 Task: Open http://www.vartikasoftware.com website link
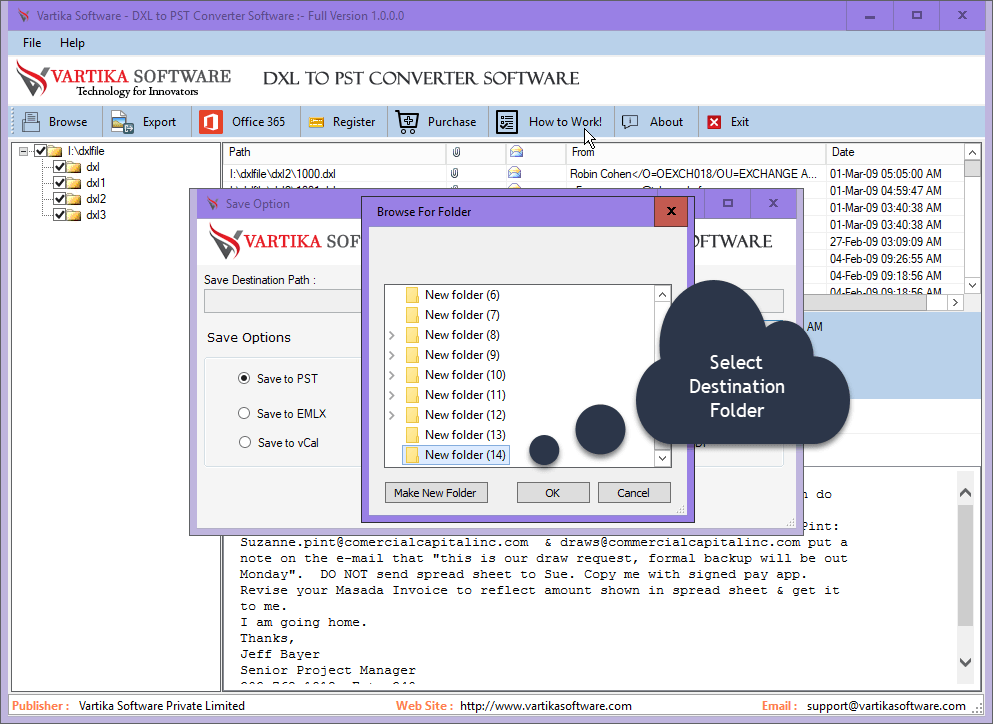click(x=546, y=706)
